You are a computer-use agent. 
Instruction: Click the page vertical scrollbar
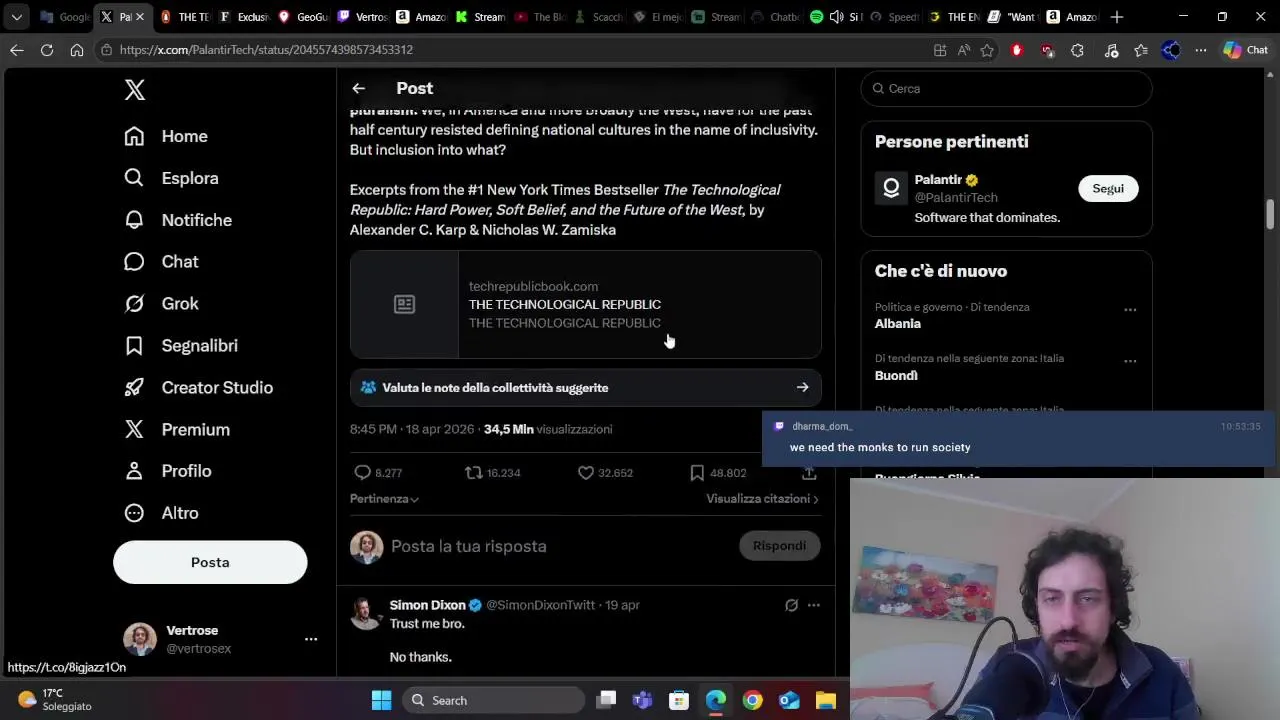click(x=1271, y=215)
